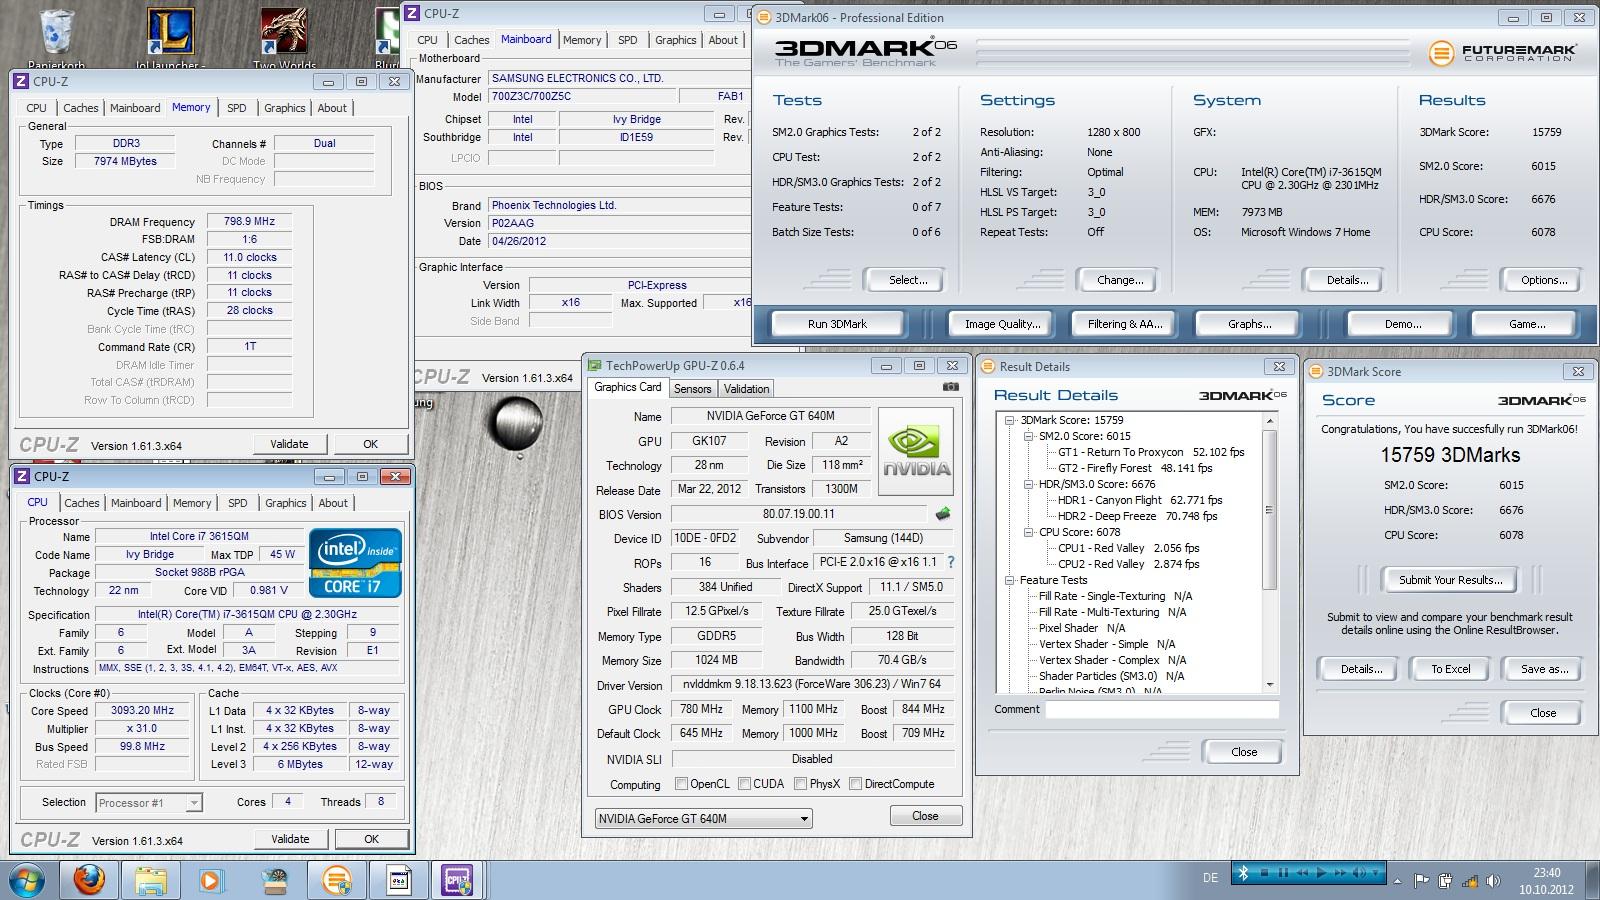
Task: Collapse the HDR/SM3.0 Score tree node
Action: [x=1029, y=484]
